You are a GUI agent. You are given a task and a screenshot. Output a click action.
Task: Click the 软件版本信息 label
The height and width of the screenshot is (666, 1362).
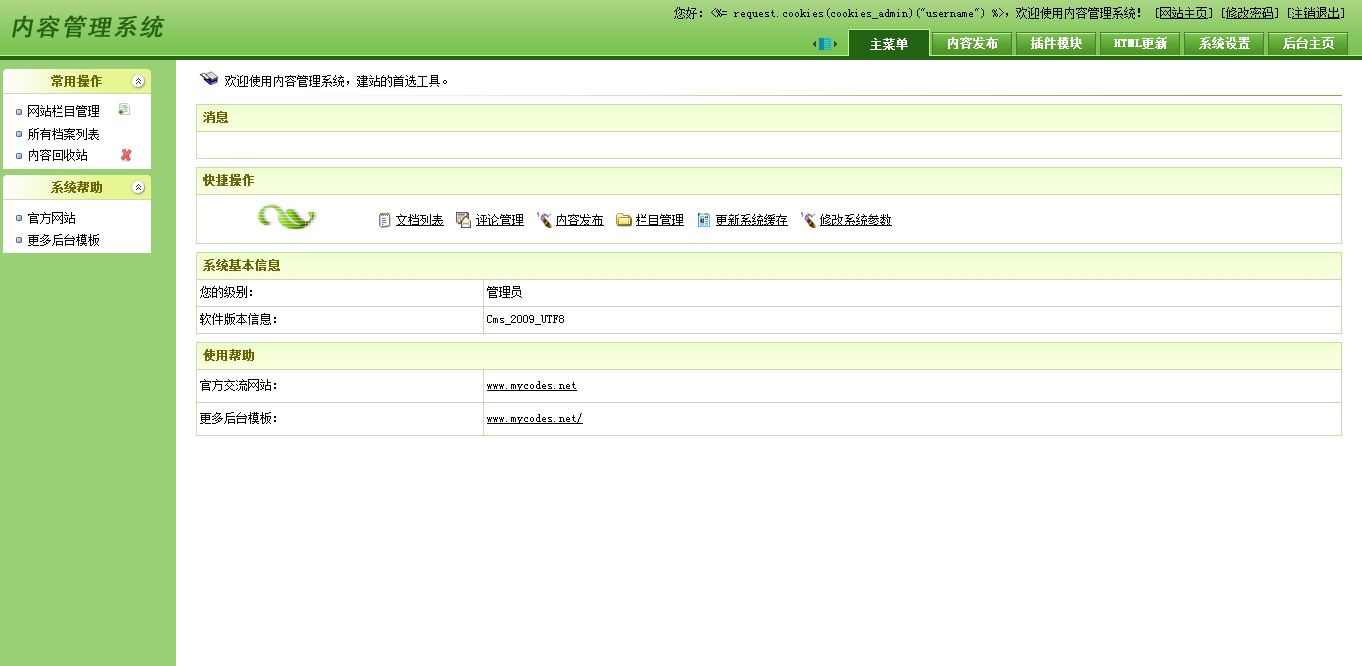[238, 320]
